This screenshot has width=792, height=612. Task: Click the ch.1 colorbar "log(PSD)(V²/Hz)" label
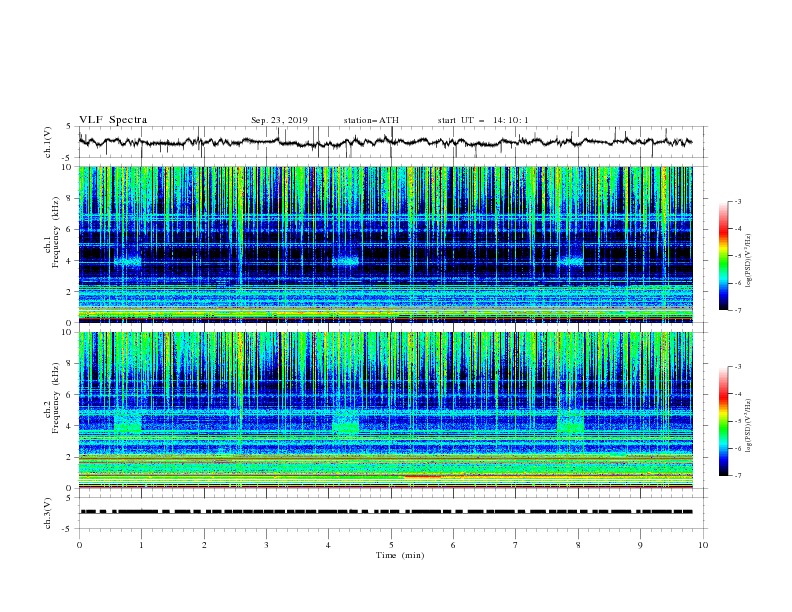[749, 261]
